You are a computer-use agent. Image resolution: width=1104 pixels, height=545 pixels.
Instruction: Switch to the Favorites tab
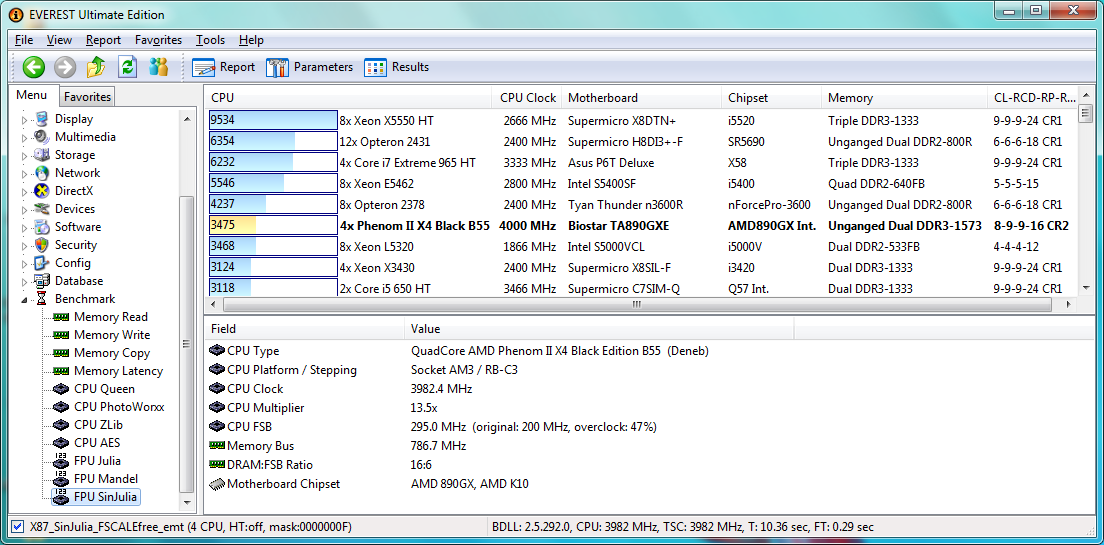[87, 96]
